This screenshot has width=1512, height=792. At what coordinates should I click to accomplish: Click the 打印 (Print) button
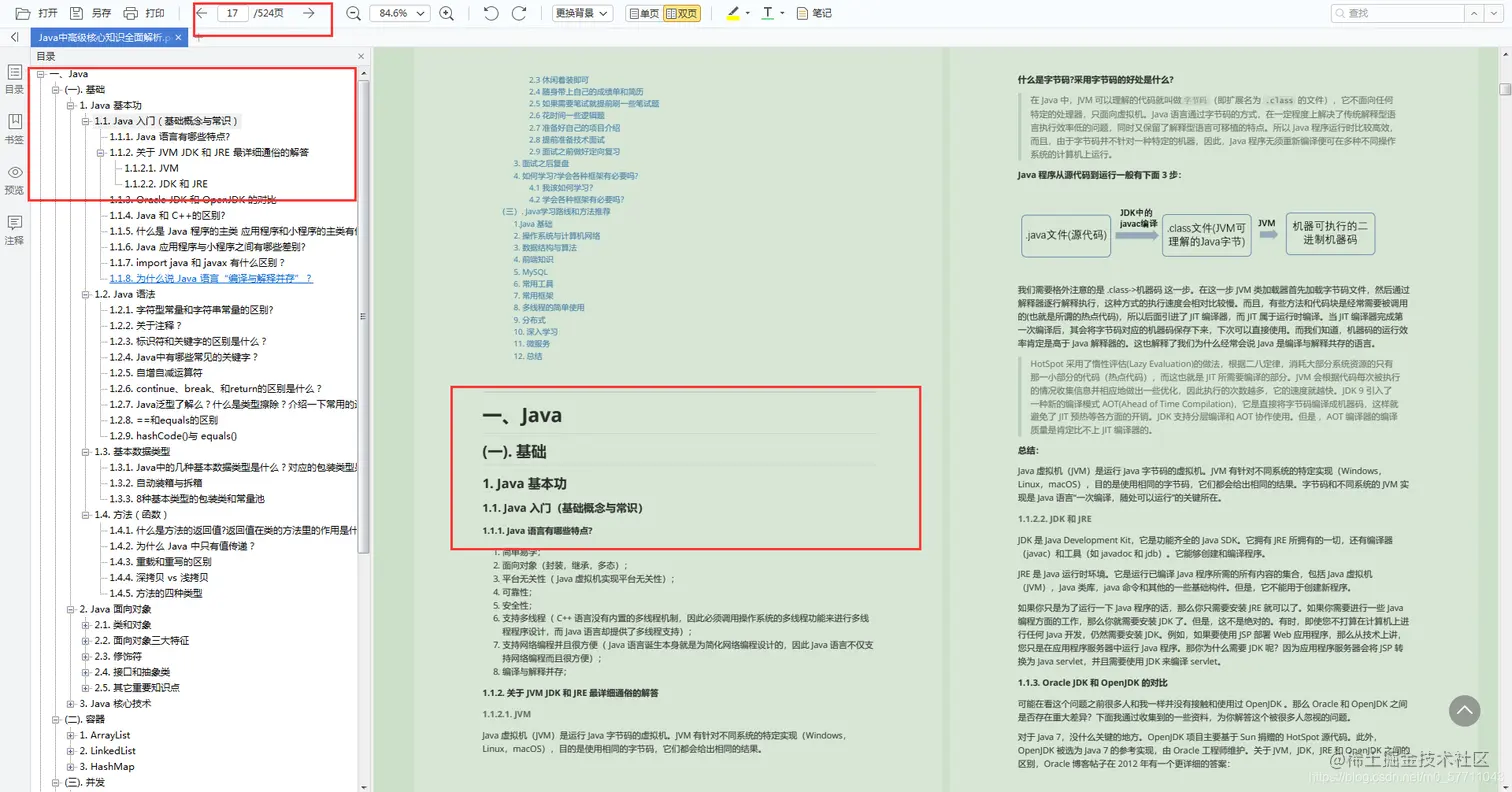(144, 13)
